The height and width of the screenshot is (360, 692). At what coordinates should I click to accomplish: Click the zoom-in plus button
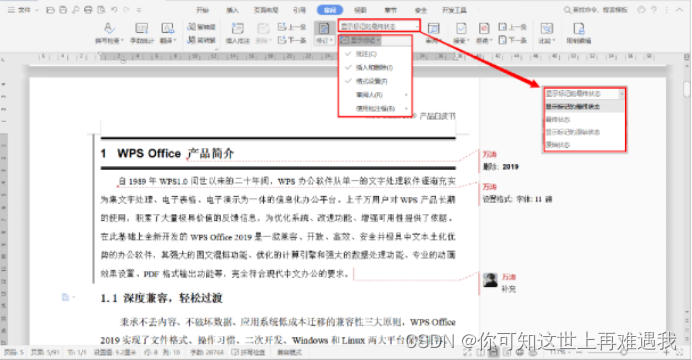point(667,352)
